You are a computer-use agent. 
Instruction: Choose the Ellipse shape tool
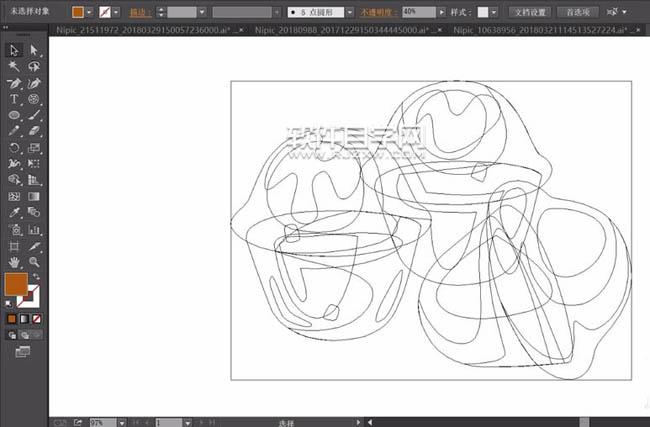pyautogui.click(x=15, y=115)
